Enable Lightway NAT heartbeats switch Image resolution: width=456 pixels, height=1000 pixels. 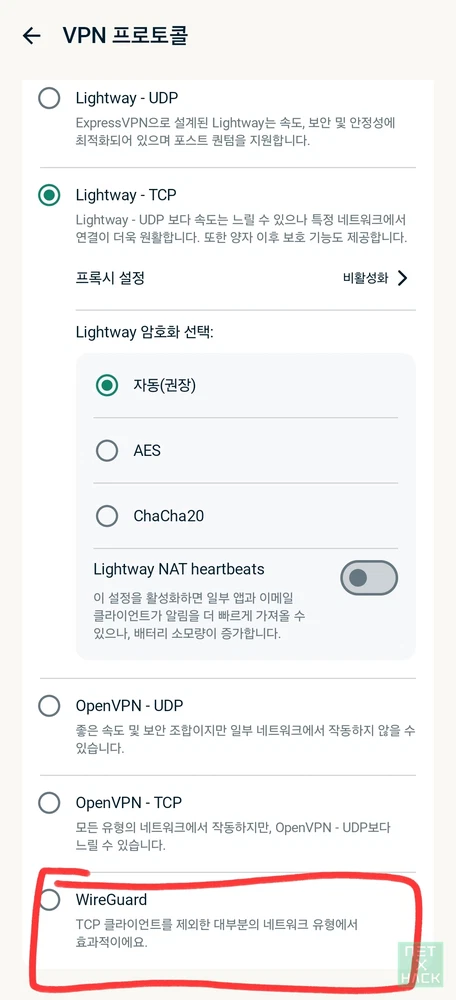(369, 578)
